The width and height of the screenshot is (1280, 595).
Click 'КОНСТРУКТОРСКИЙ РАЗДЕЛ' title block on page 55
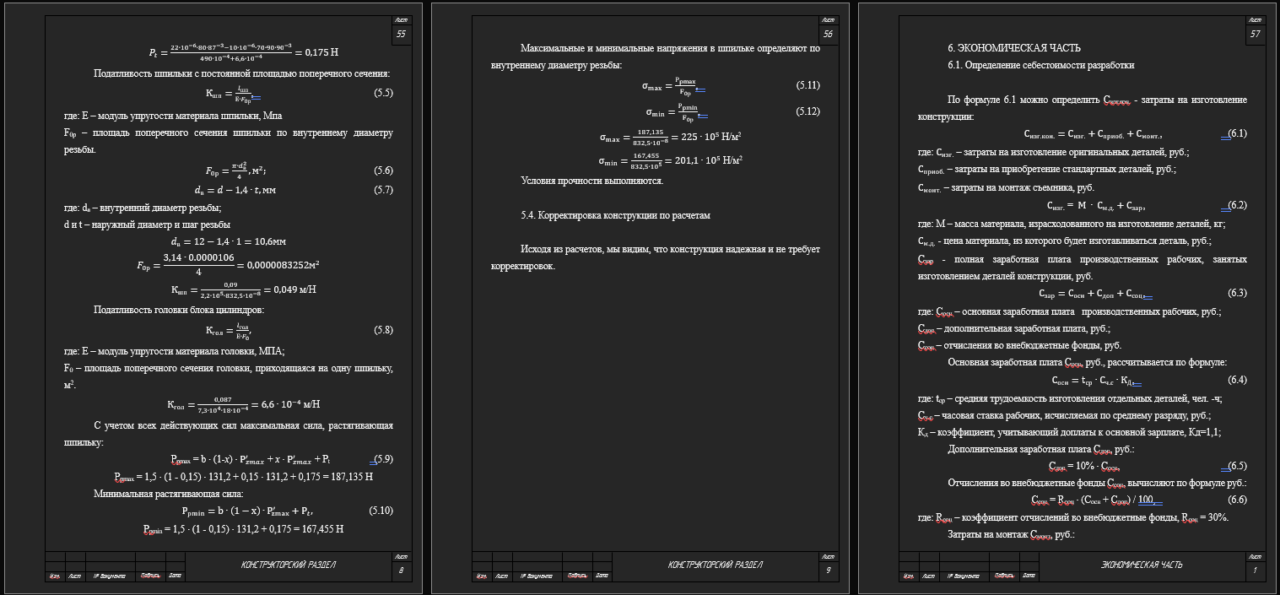pyautogui.click(x=288, y=566)
